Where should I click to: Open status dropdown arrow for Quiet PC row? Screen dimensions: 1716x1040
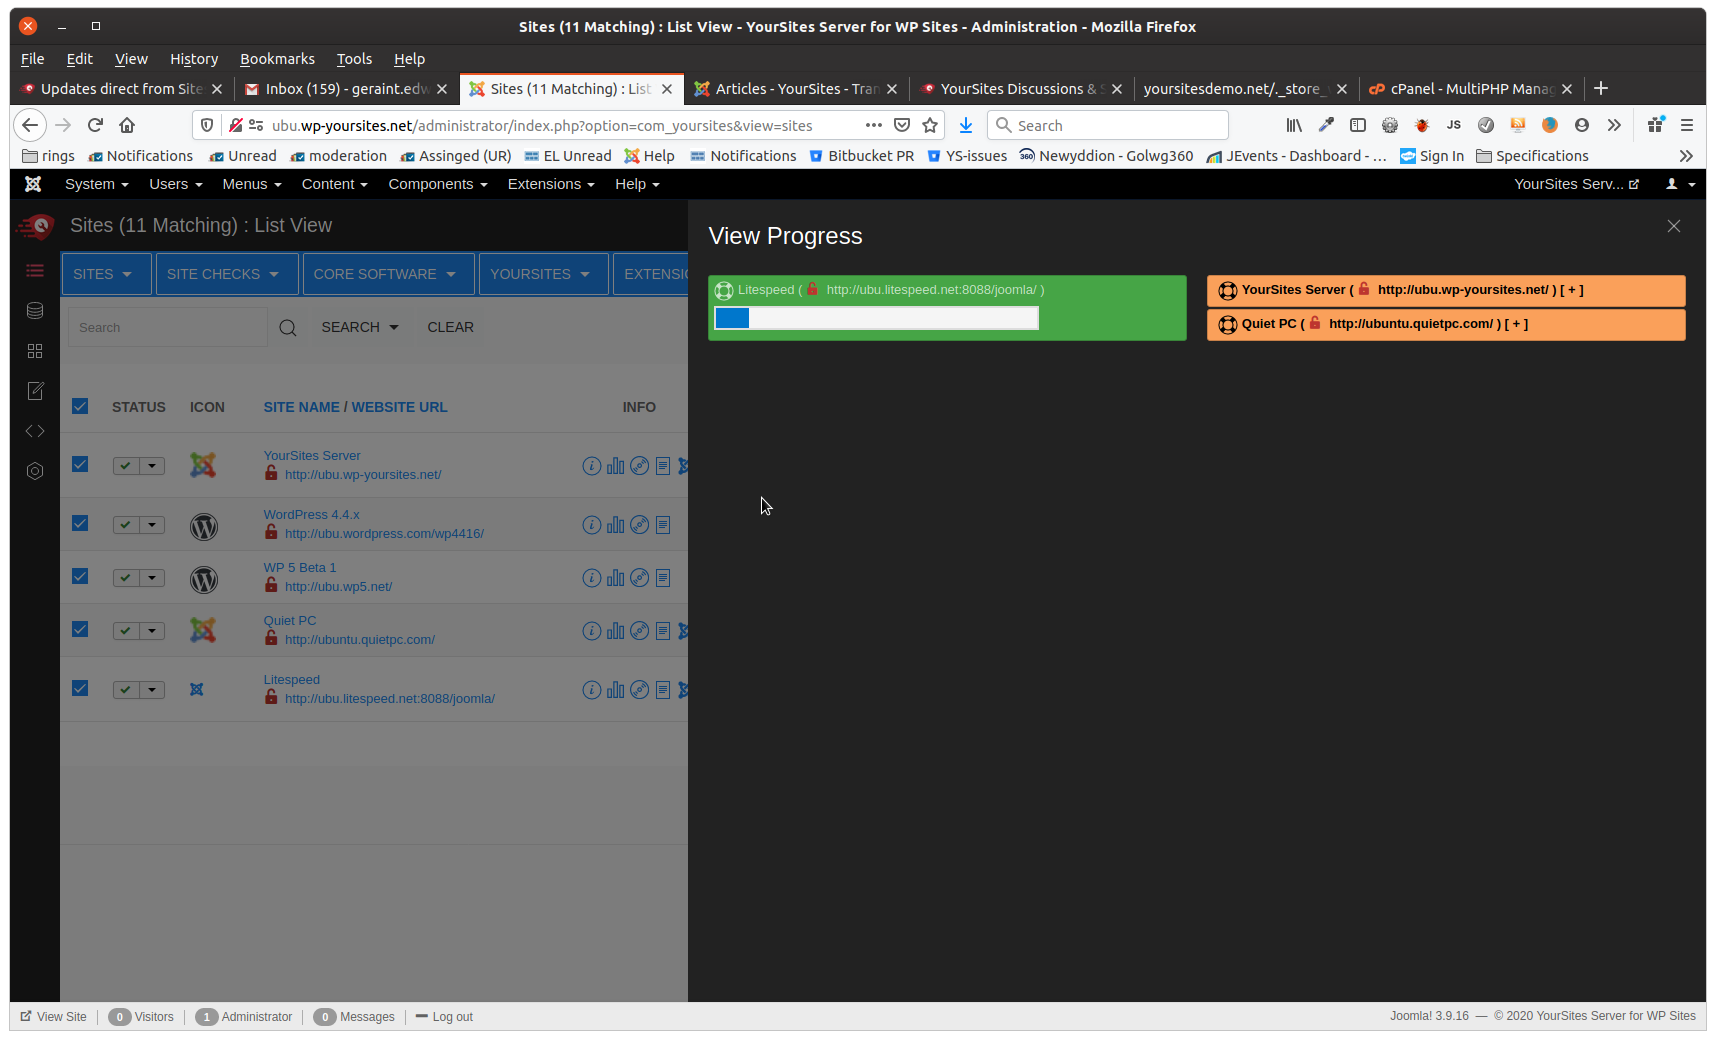tap(152, 631)
